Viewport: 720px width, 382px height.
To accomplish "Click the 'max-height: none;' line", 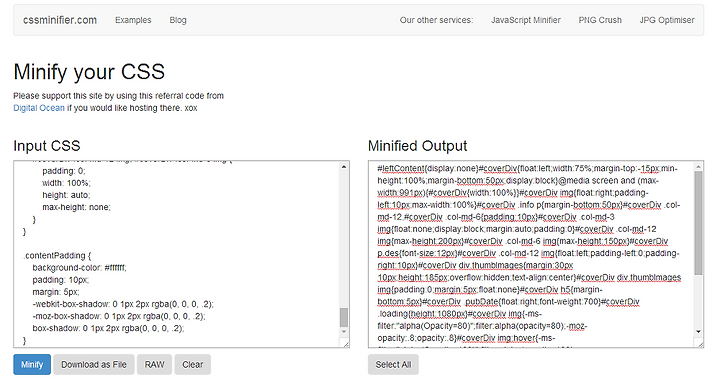I will pos(76,207).
